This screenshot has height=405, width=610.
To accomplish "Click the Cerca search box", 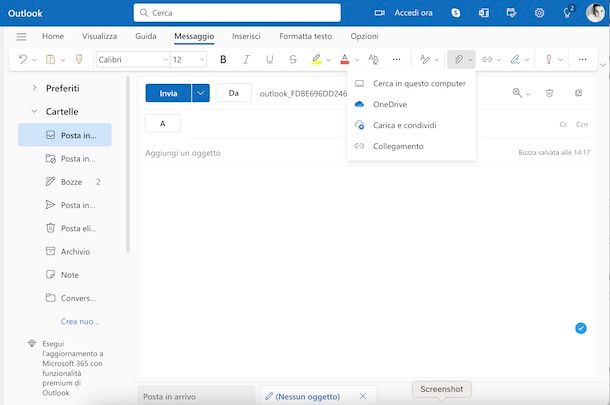I will (237, 13).
